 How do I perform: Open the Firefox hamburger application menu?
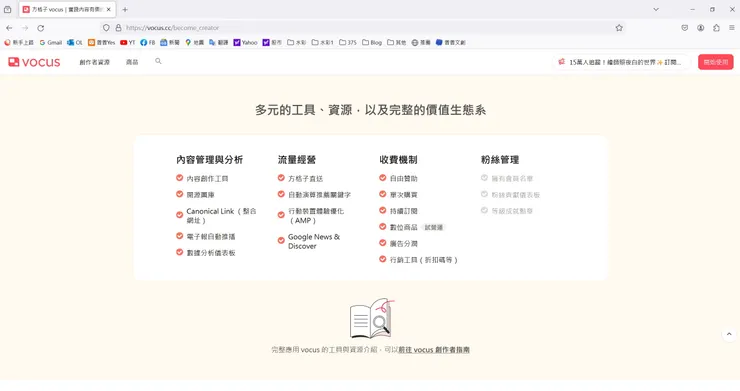pyautogui.click(x=732, y=28)
